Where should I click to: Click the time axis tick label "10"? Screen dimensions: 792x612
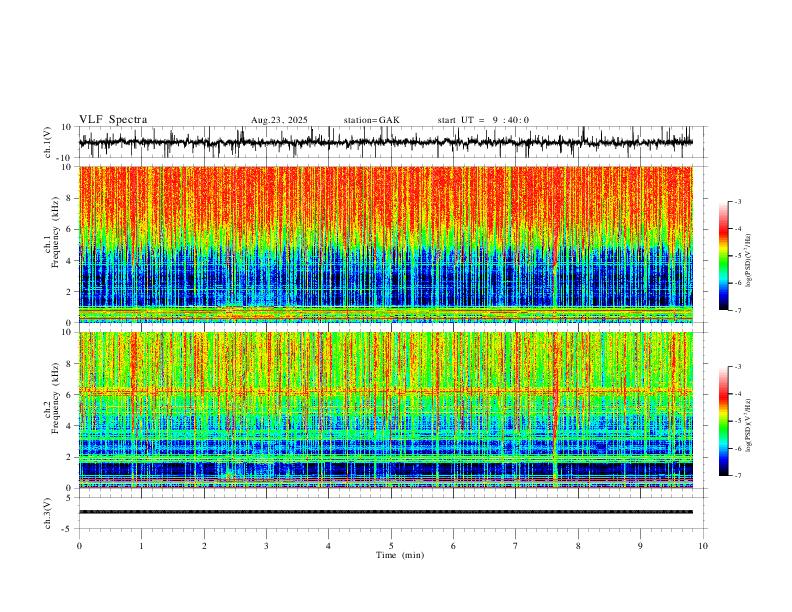pos(703,546)
